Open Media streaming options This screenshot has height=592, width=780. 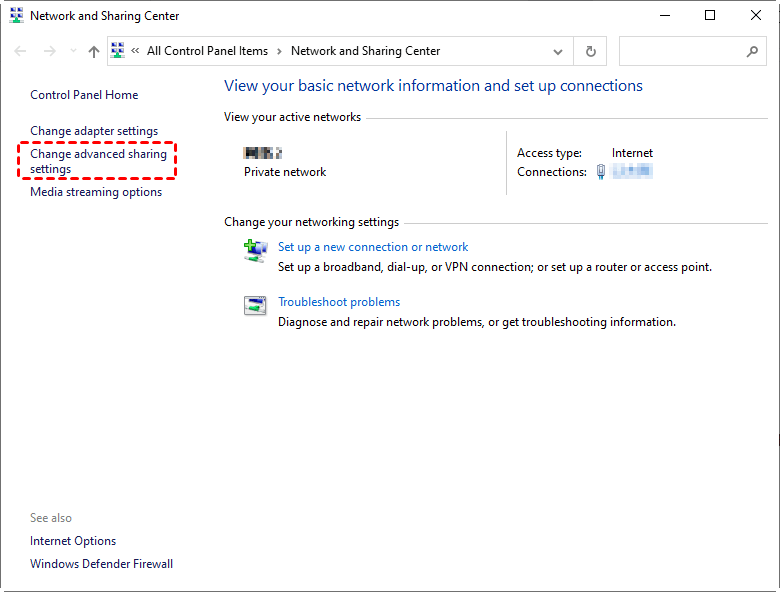click(x=96, y=192)
